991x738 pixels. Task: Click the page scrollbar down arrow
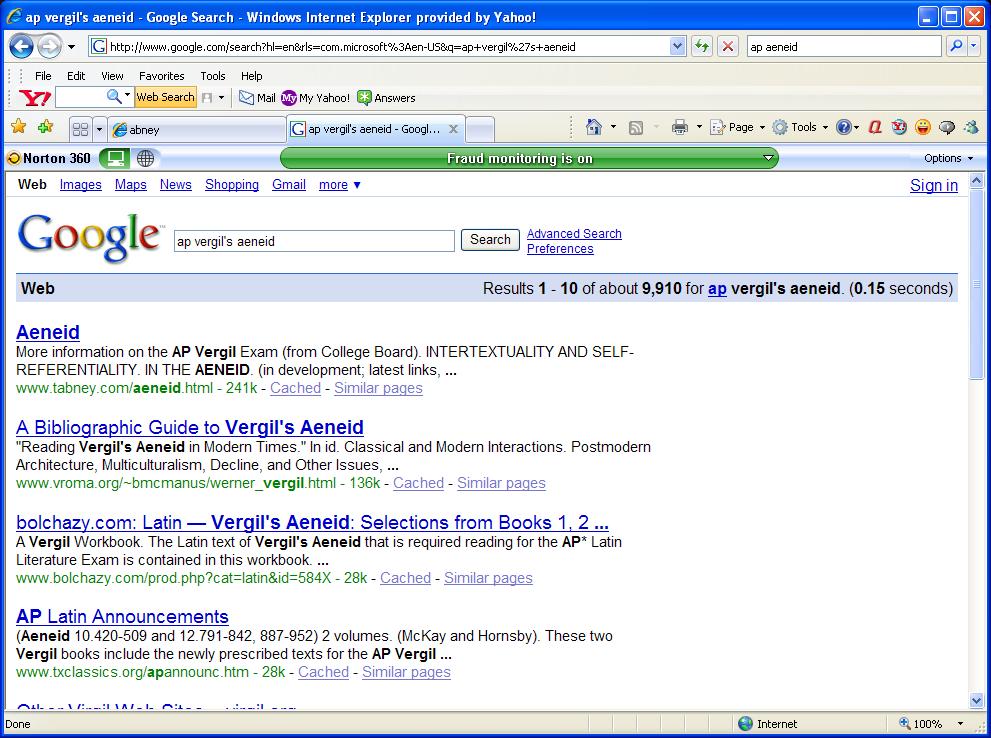[x=976, y=700]
